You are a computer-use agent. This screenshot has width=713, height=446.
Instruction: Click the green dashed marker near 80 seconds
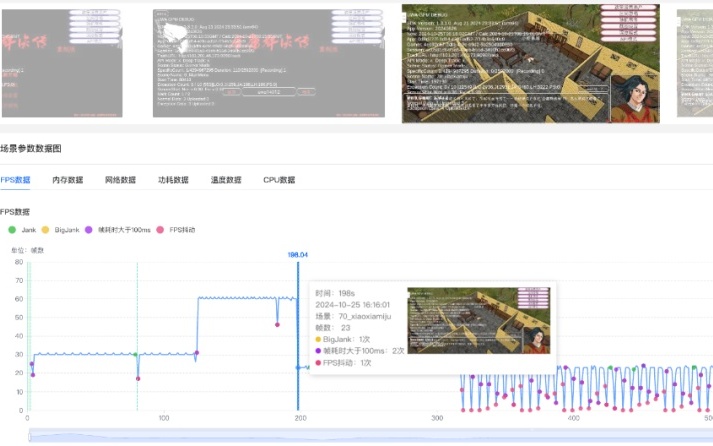click(137, 336)
